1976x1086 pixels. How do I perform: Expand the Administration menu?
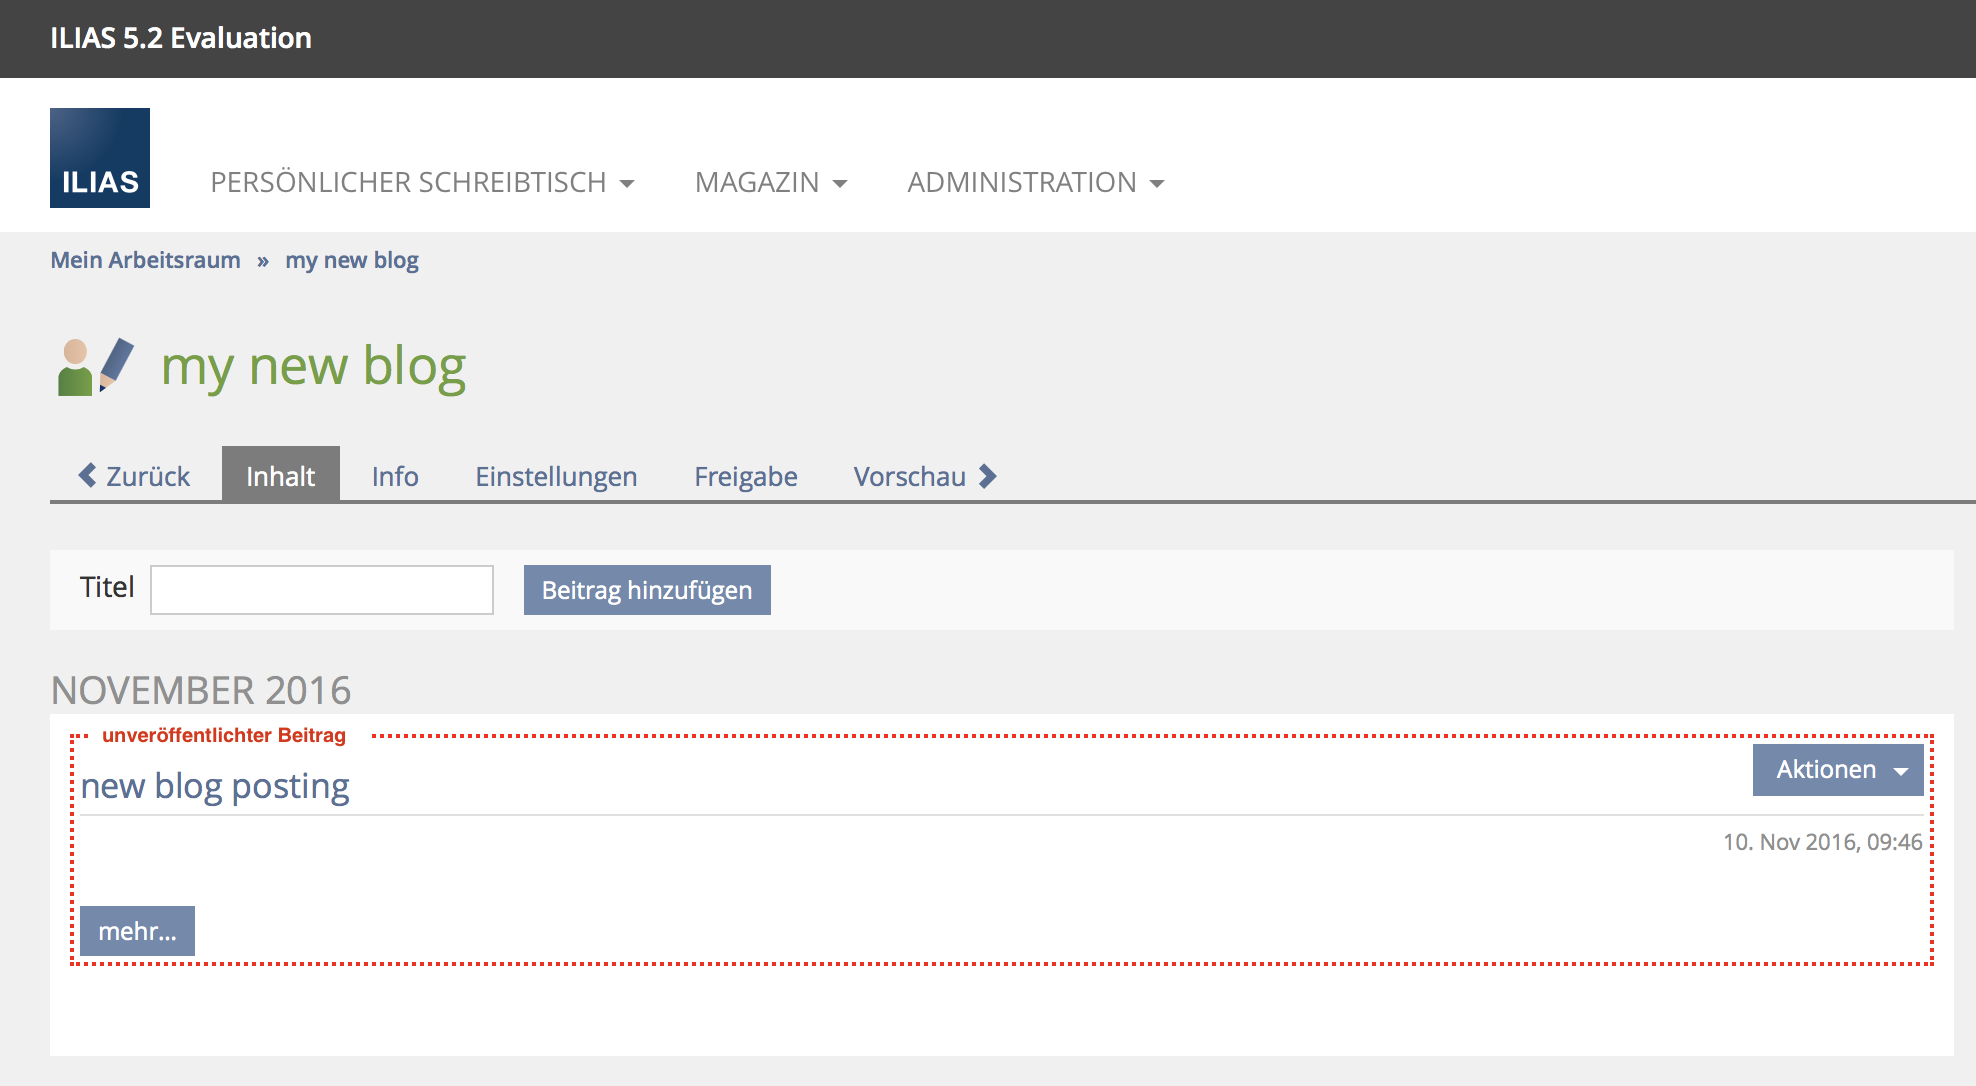point(1035,182)
